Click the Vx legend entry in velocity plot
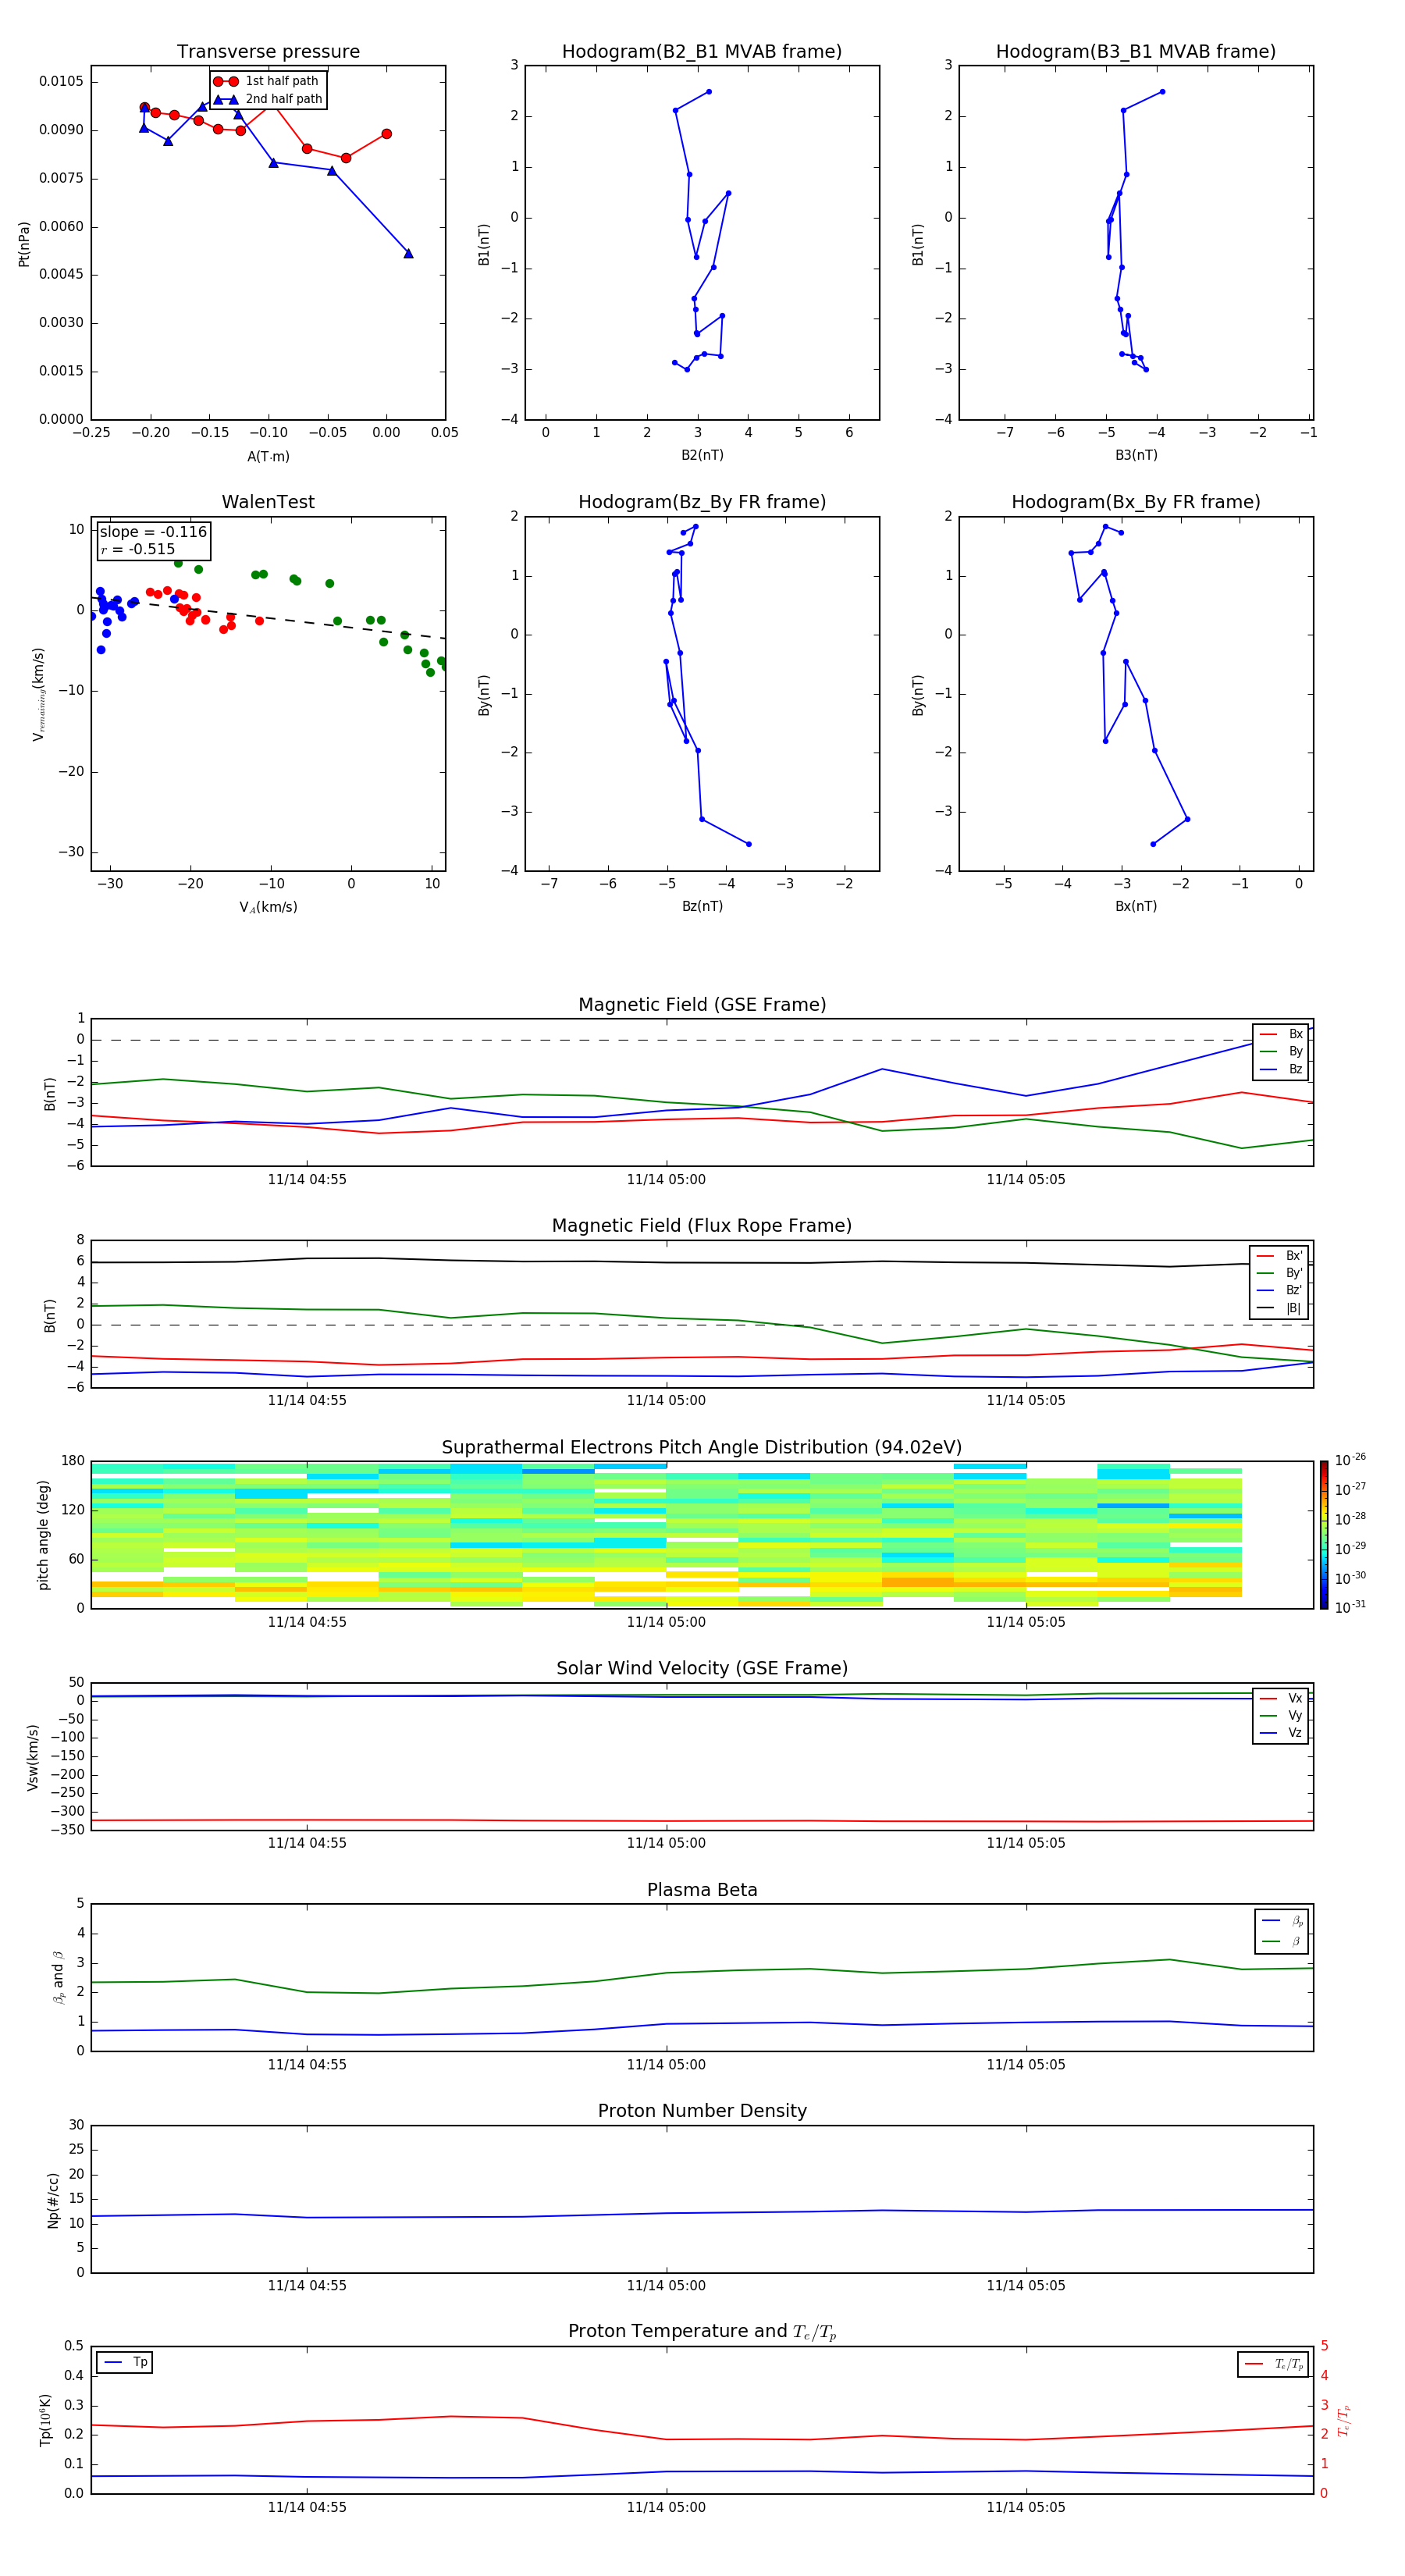This screenshot has width=1405, height=2576. pos(1281,1698)
